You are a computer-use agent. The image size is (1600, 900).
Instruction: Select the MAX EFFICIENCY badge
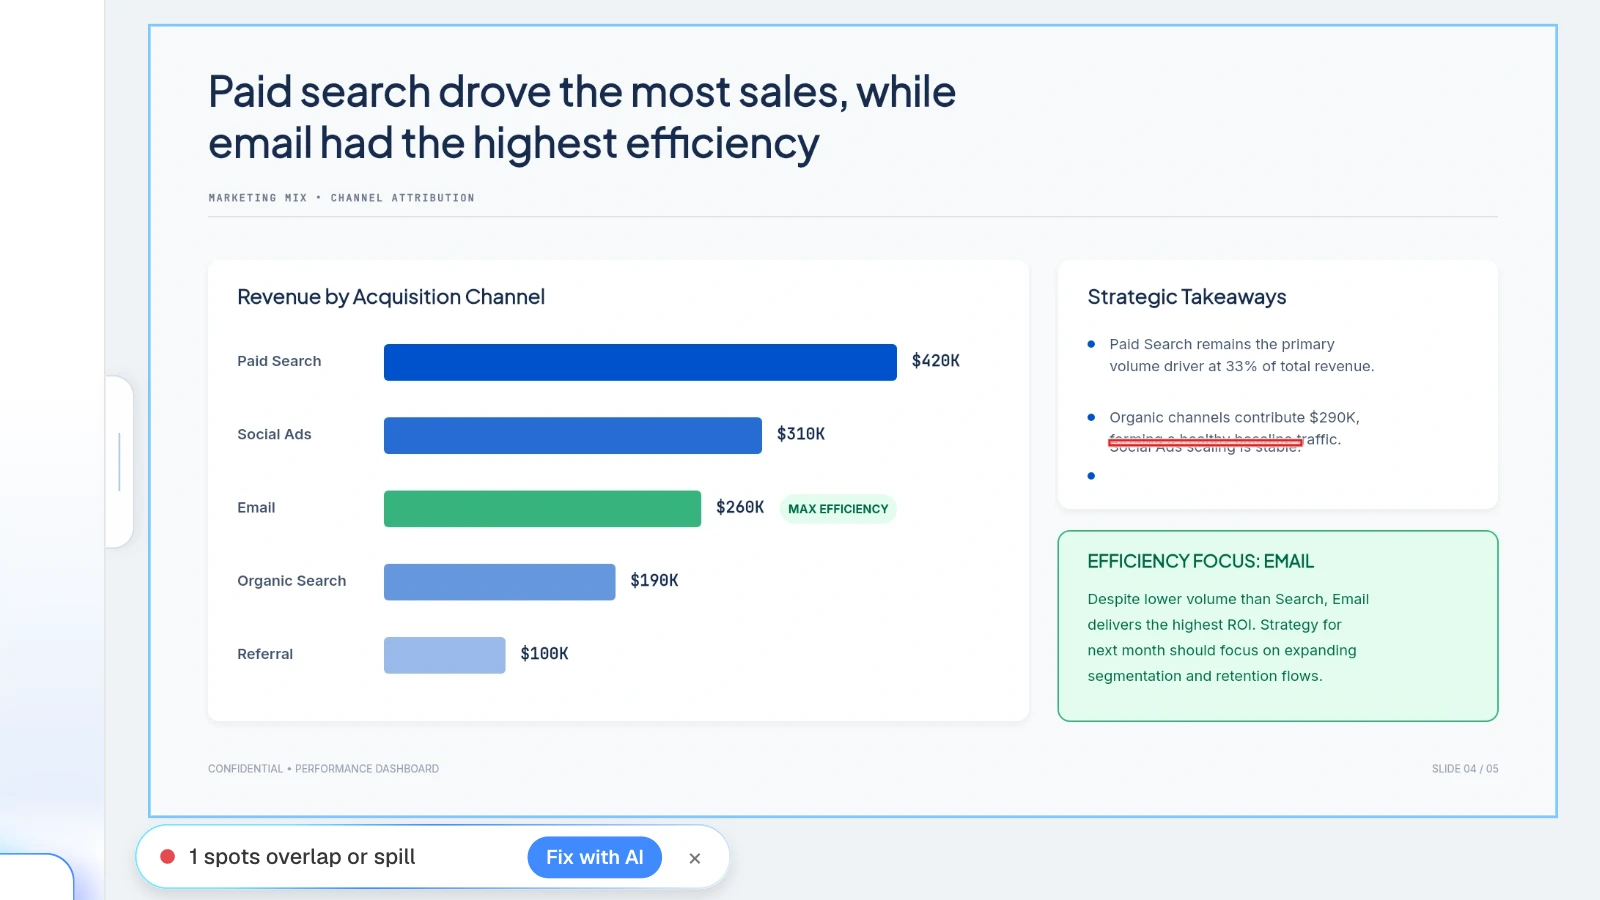click(838, 509)
